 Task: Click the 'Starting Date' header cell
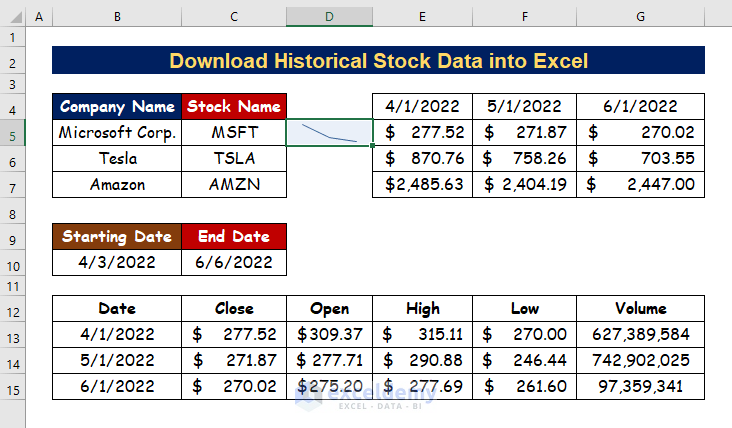click(117, 237)
